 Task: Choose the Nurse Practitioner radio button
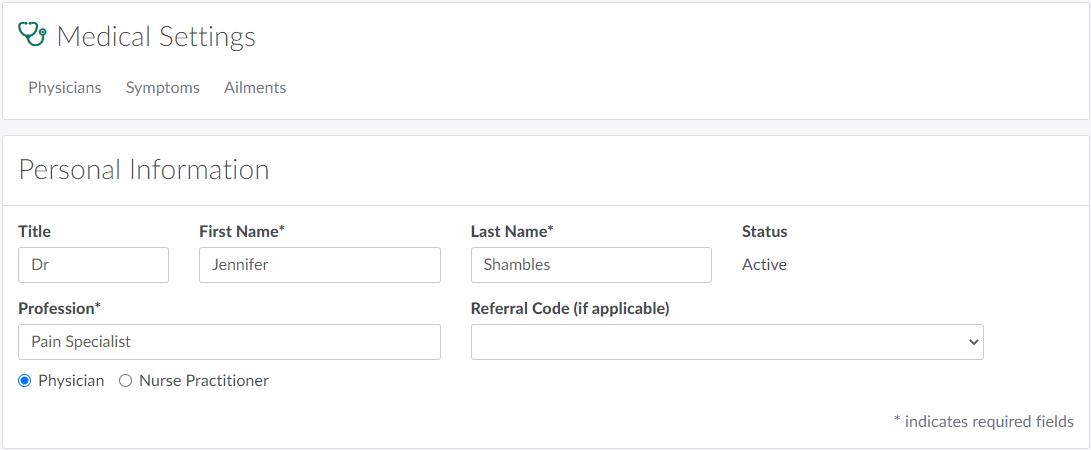(126, 381)
